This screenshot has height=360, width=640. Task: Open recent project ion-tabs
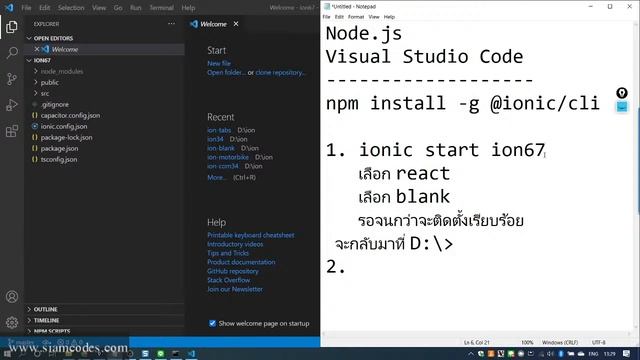[219, 130]
